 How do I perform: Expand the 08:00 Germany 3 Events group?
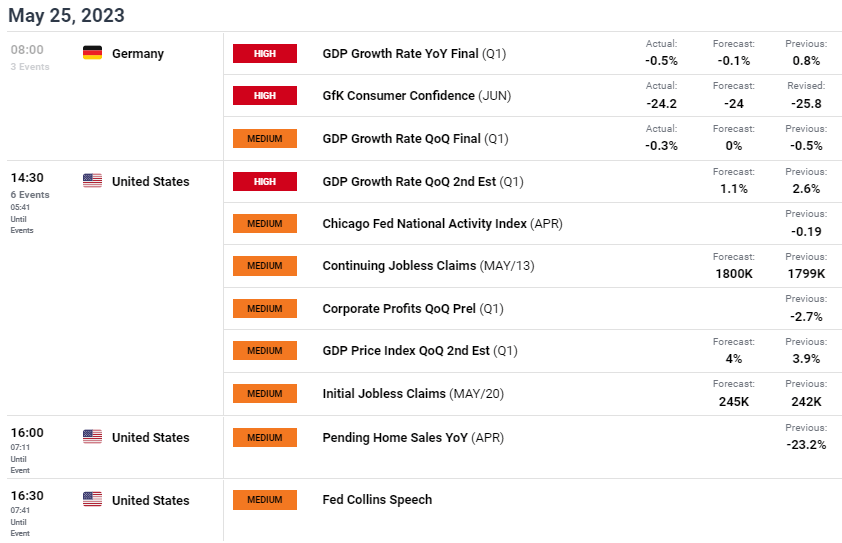point(30,57)
